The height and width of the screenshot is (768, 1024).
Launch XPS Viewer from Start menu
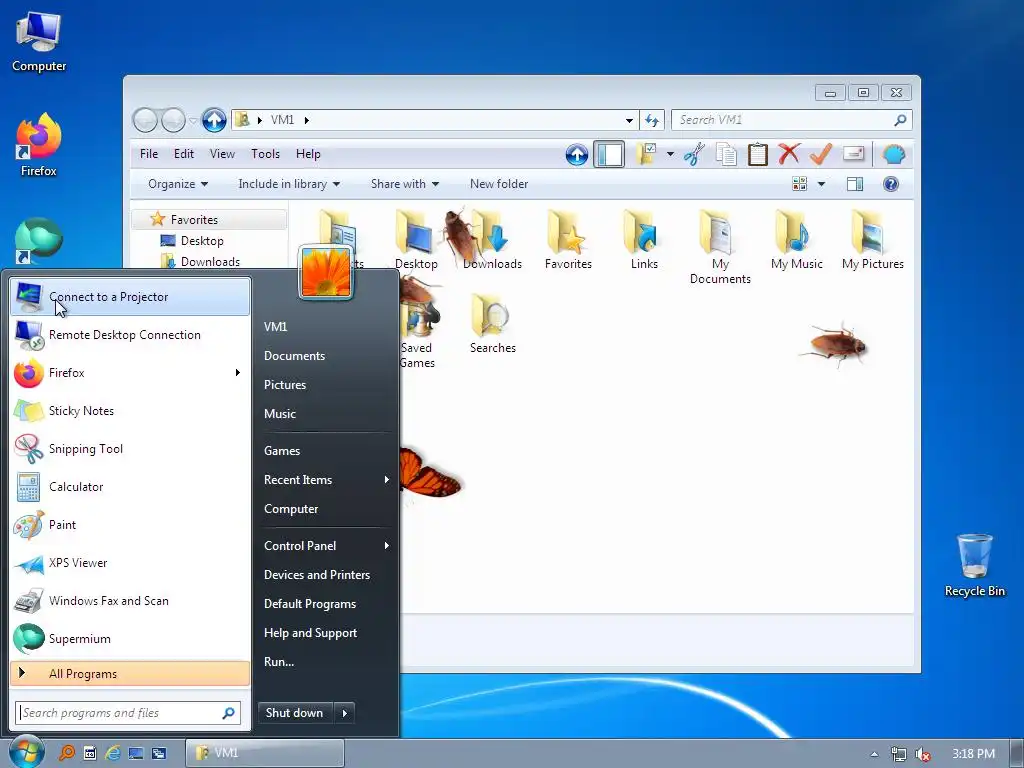(130, 563)
